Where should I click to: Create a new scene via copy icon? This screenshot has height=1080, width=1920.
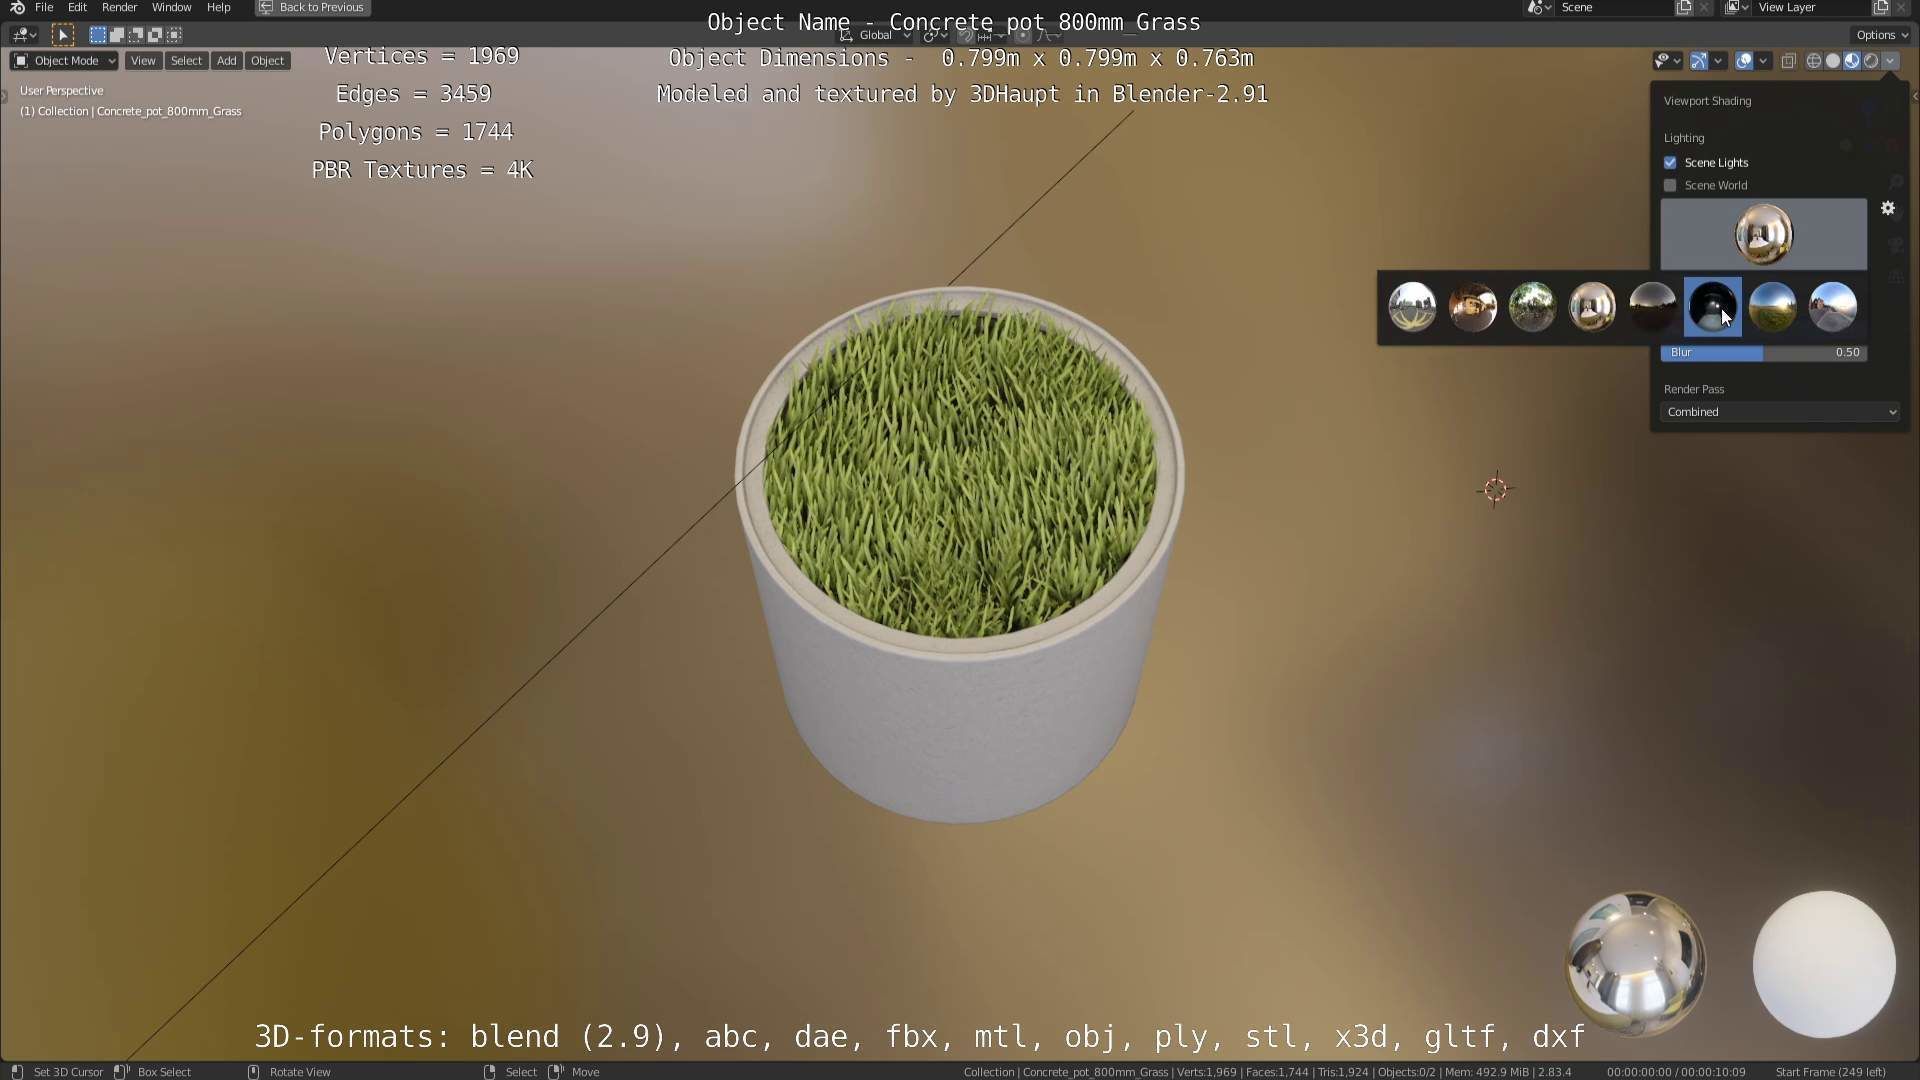[1684, 7]
